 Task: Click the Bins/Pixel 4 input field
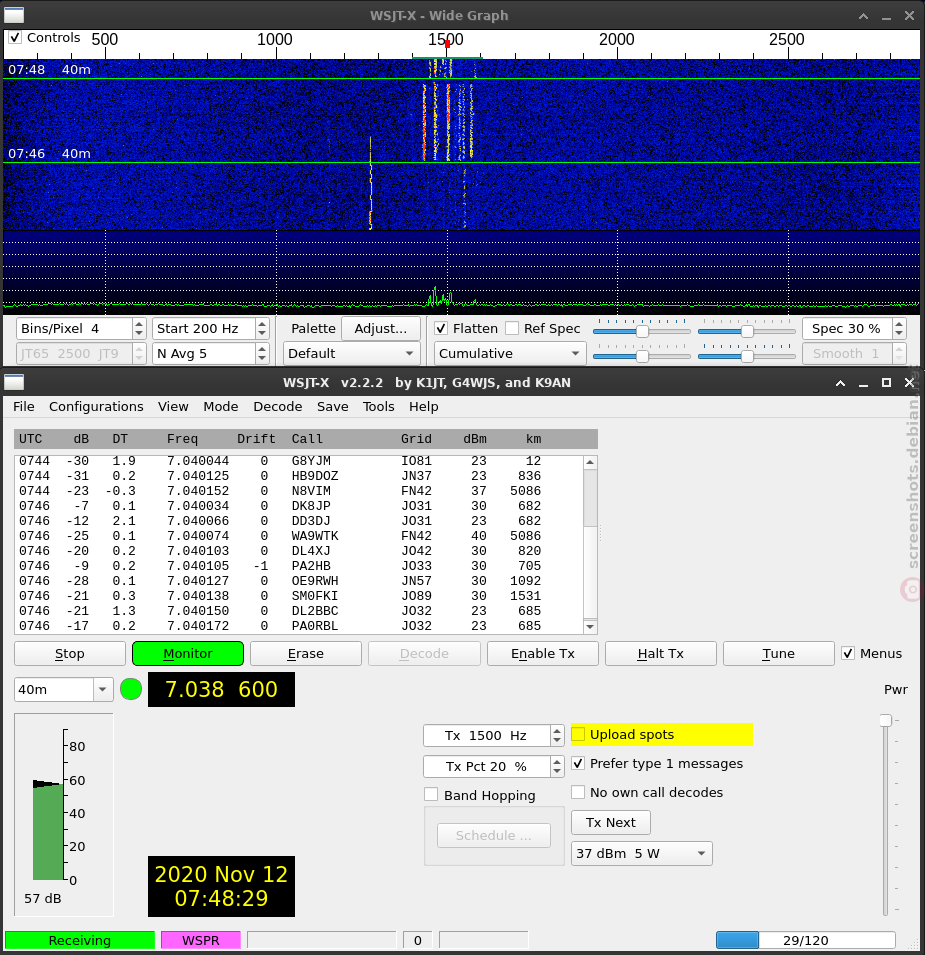(x=74, y=329)
